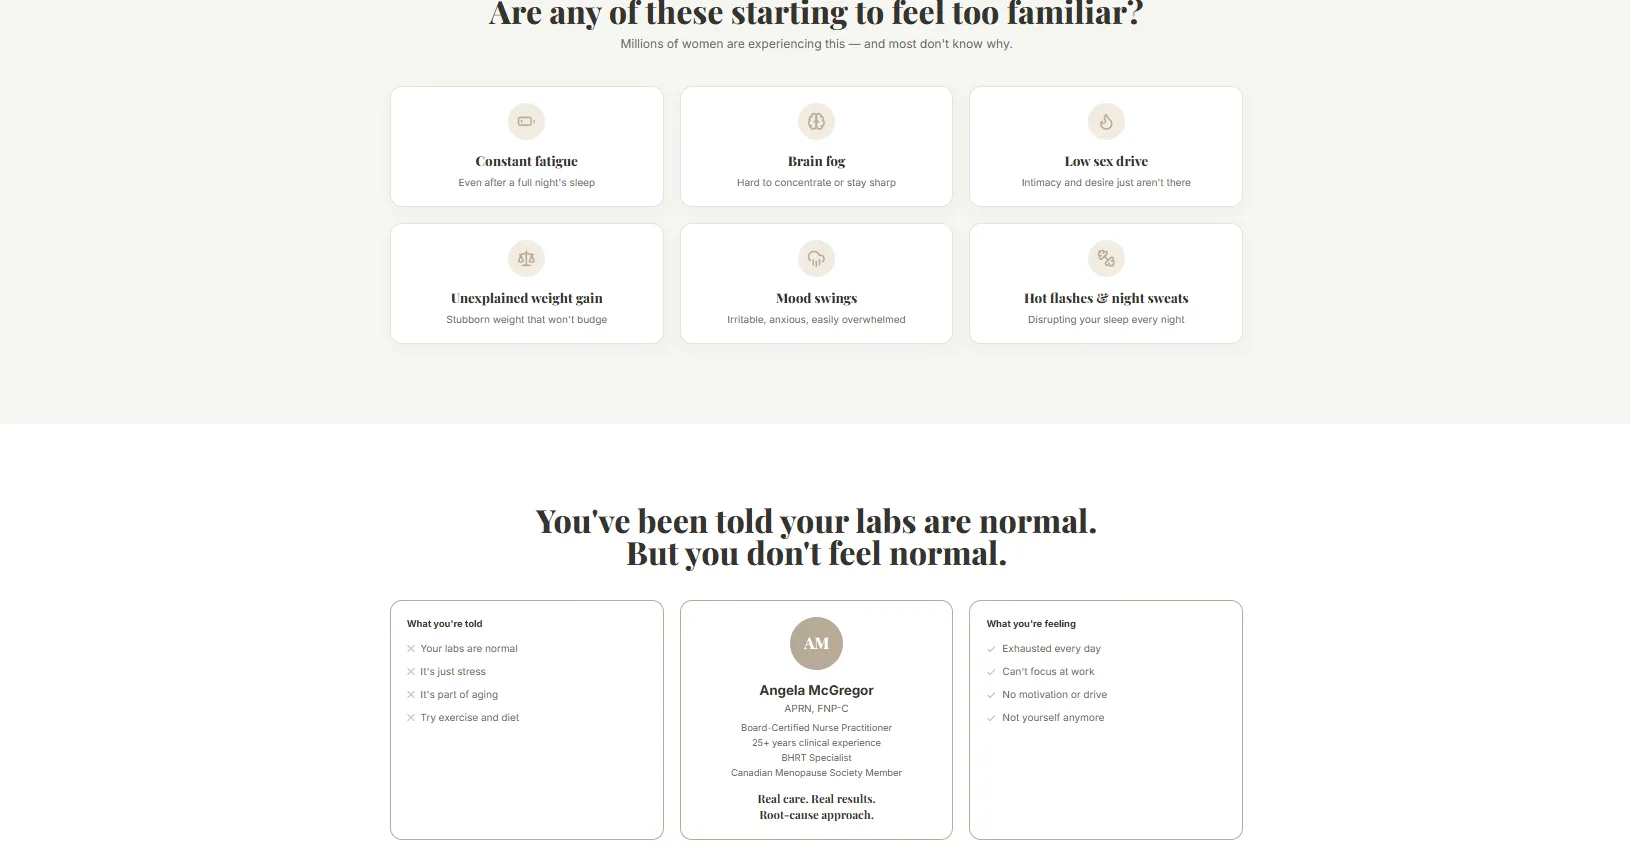This screenshot has width=1630, height=863.
Task: Click the checkmark beside Can't focus at work
Action: coord(991,672)
